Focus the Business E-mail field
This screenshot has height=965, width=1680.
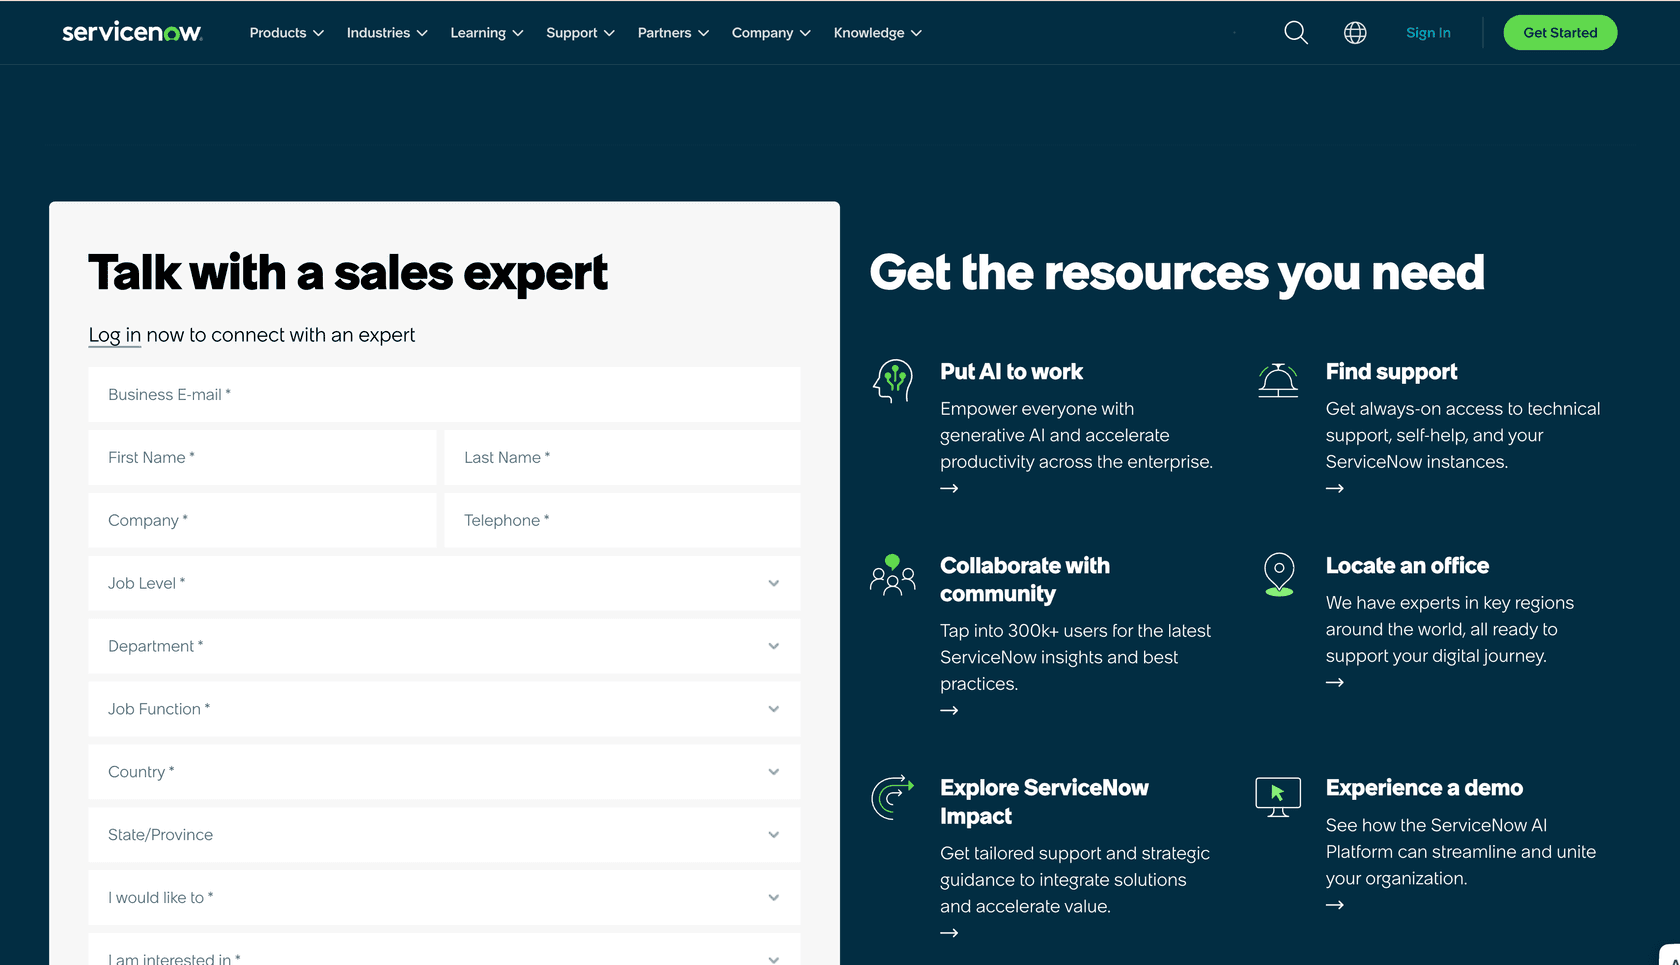pos(444,394)
